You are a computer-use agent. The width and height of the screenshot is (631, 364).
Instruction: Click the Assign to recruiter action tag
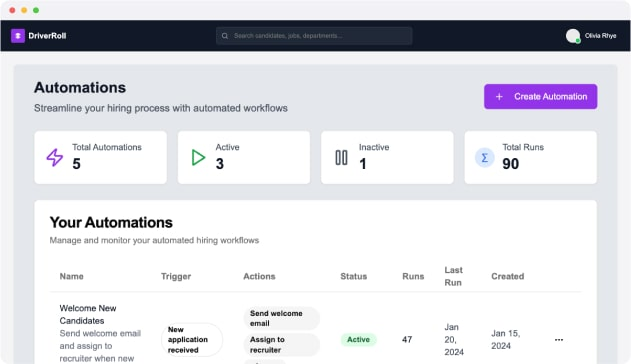pos(281,344)
